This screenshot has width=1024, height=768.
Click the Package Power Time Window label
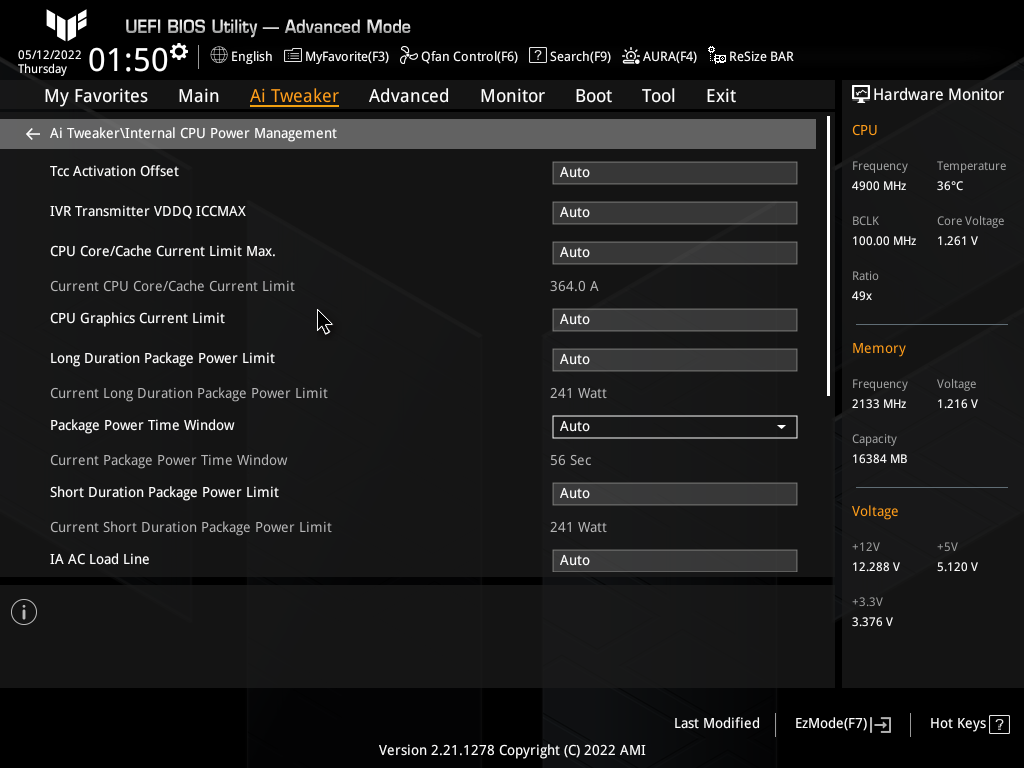(x=142, y=425)
